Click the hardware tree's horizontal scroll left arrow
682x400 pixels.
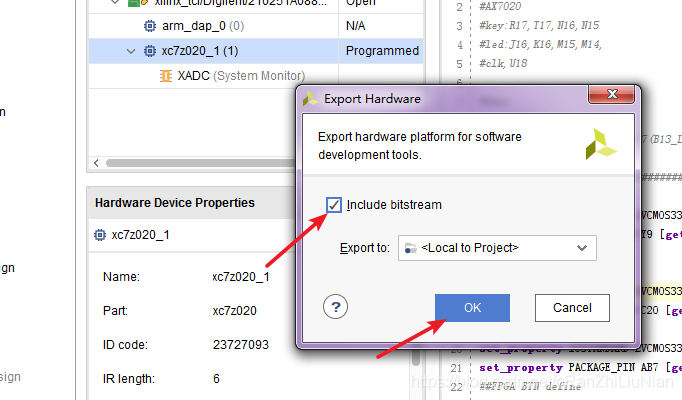coord(96,163)
